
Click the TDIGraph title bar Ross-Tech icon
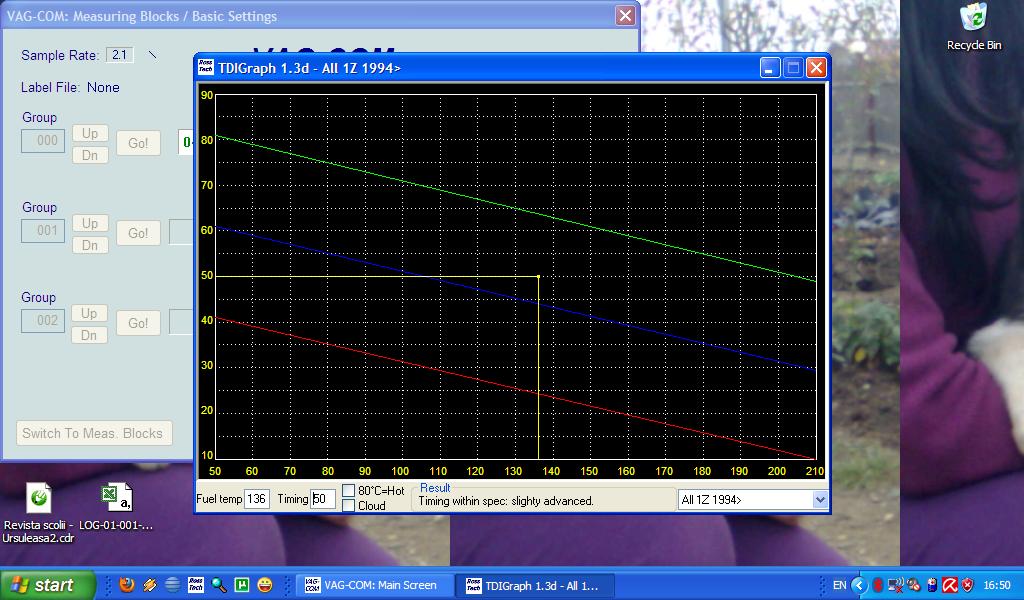click(x=205, y=67)
